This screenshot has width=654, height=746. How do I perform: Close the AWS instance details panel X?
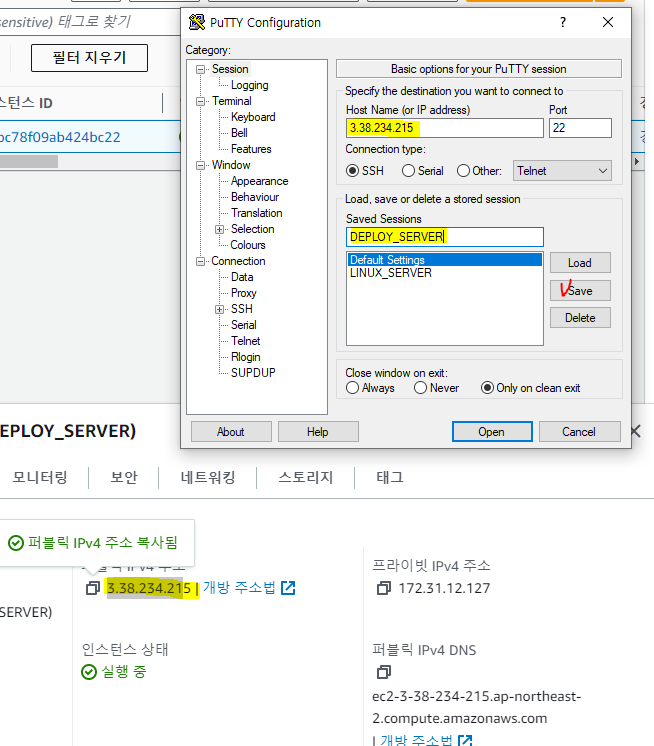coord(635,431)
